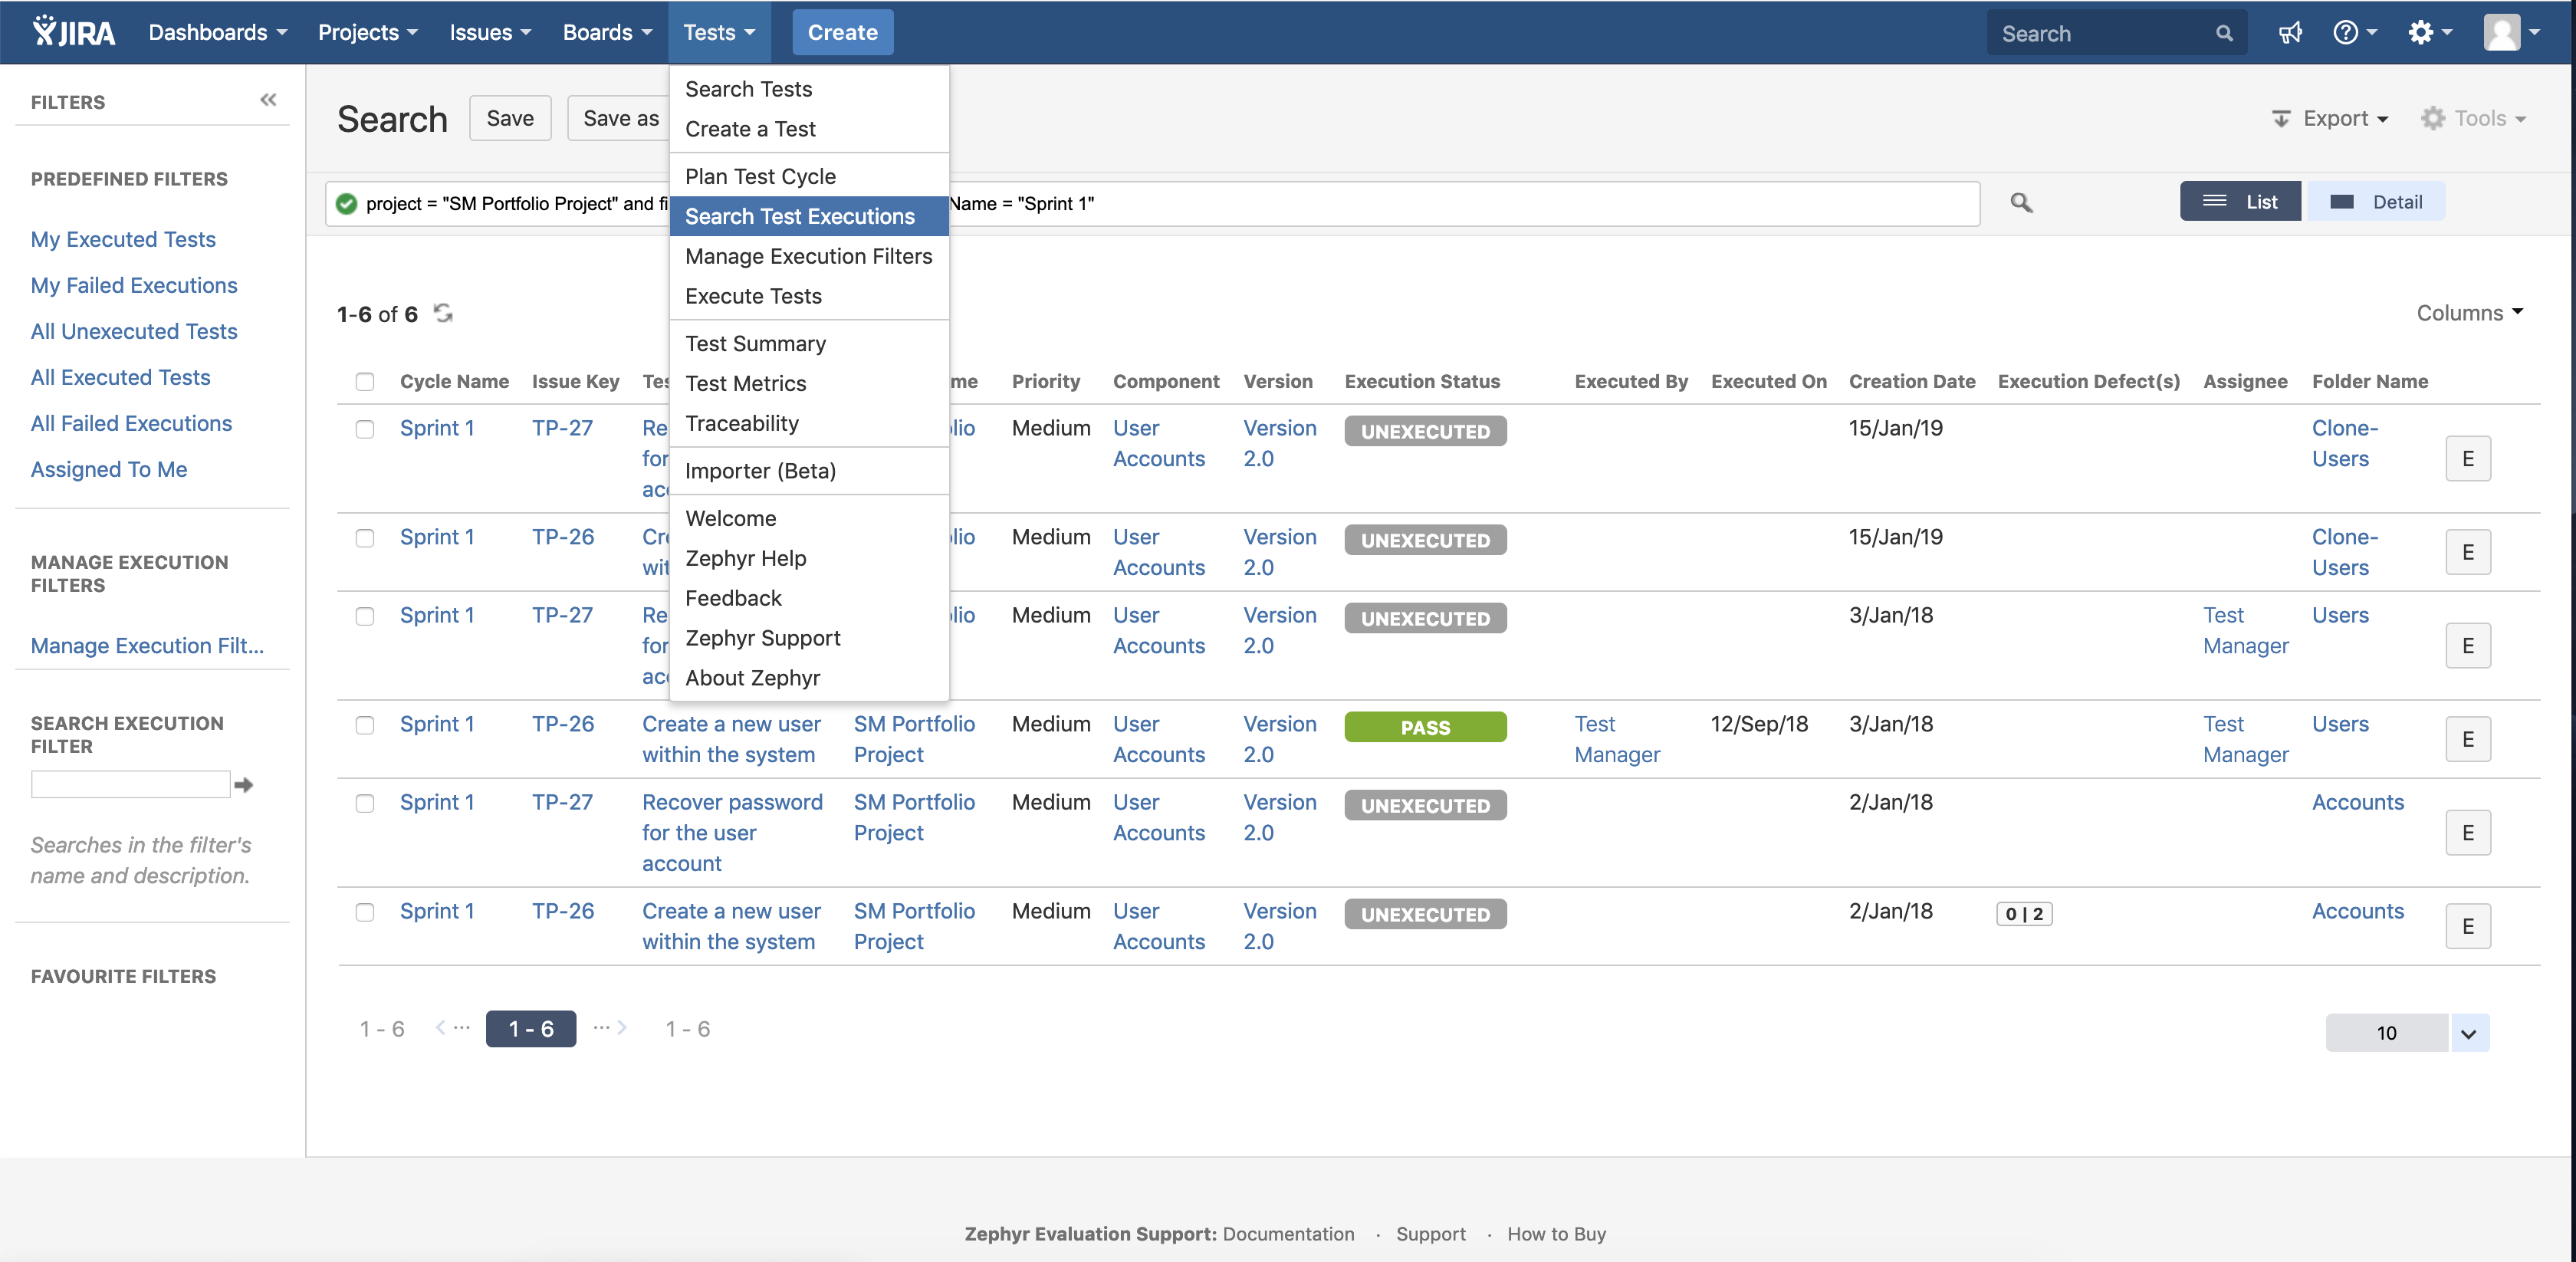Image resolution: width=2576 pixels, height=1262 pixels.
Task: Click the magnifier icon to run the ZQL query
Action: (2021, 203)
